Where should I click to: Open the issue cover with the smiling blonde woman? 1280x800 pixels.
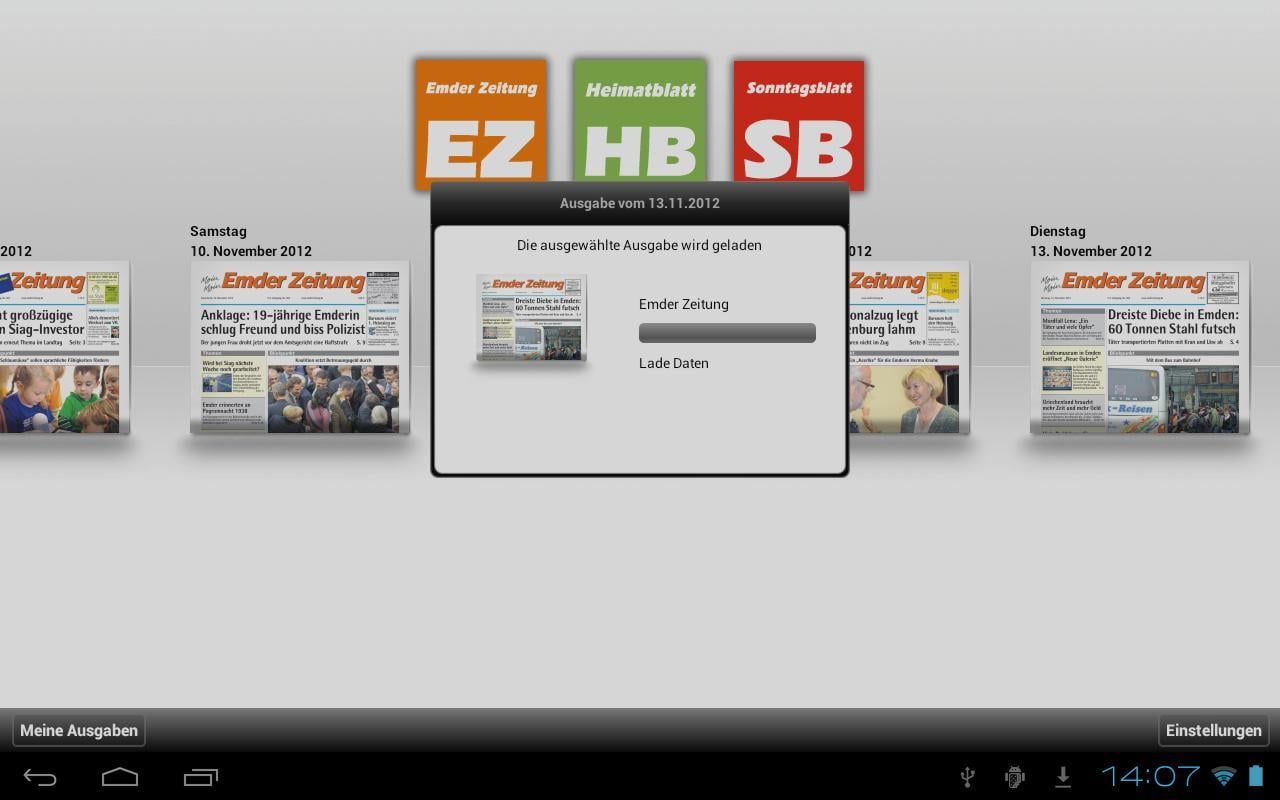[x=909, y=347]
